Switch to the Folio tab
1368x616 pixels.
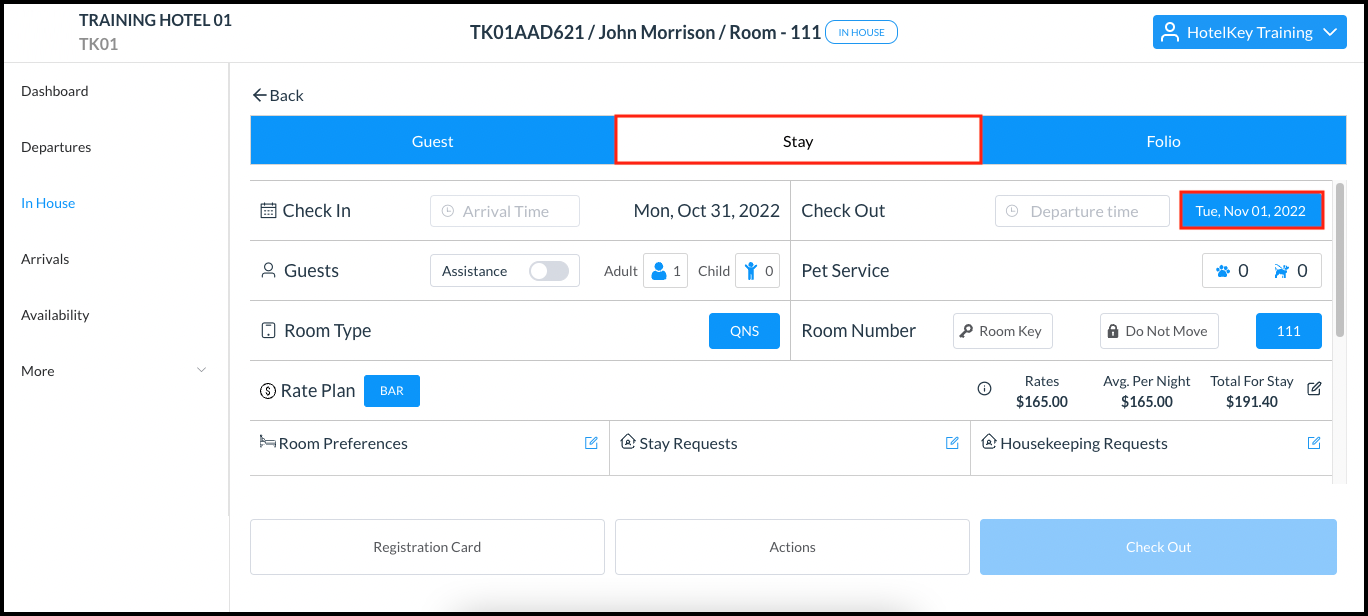1163,140
